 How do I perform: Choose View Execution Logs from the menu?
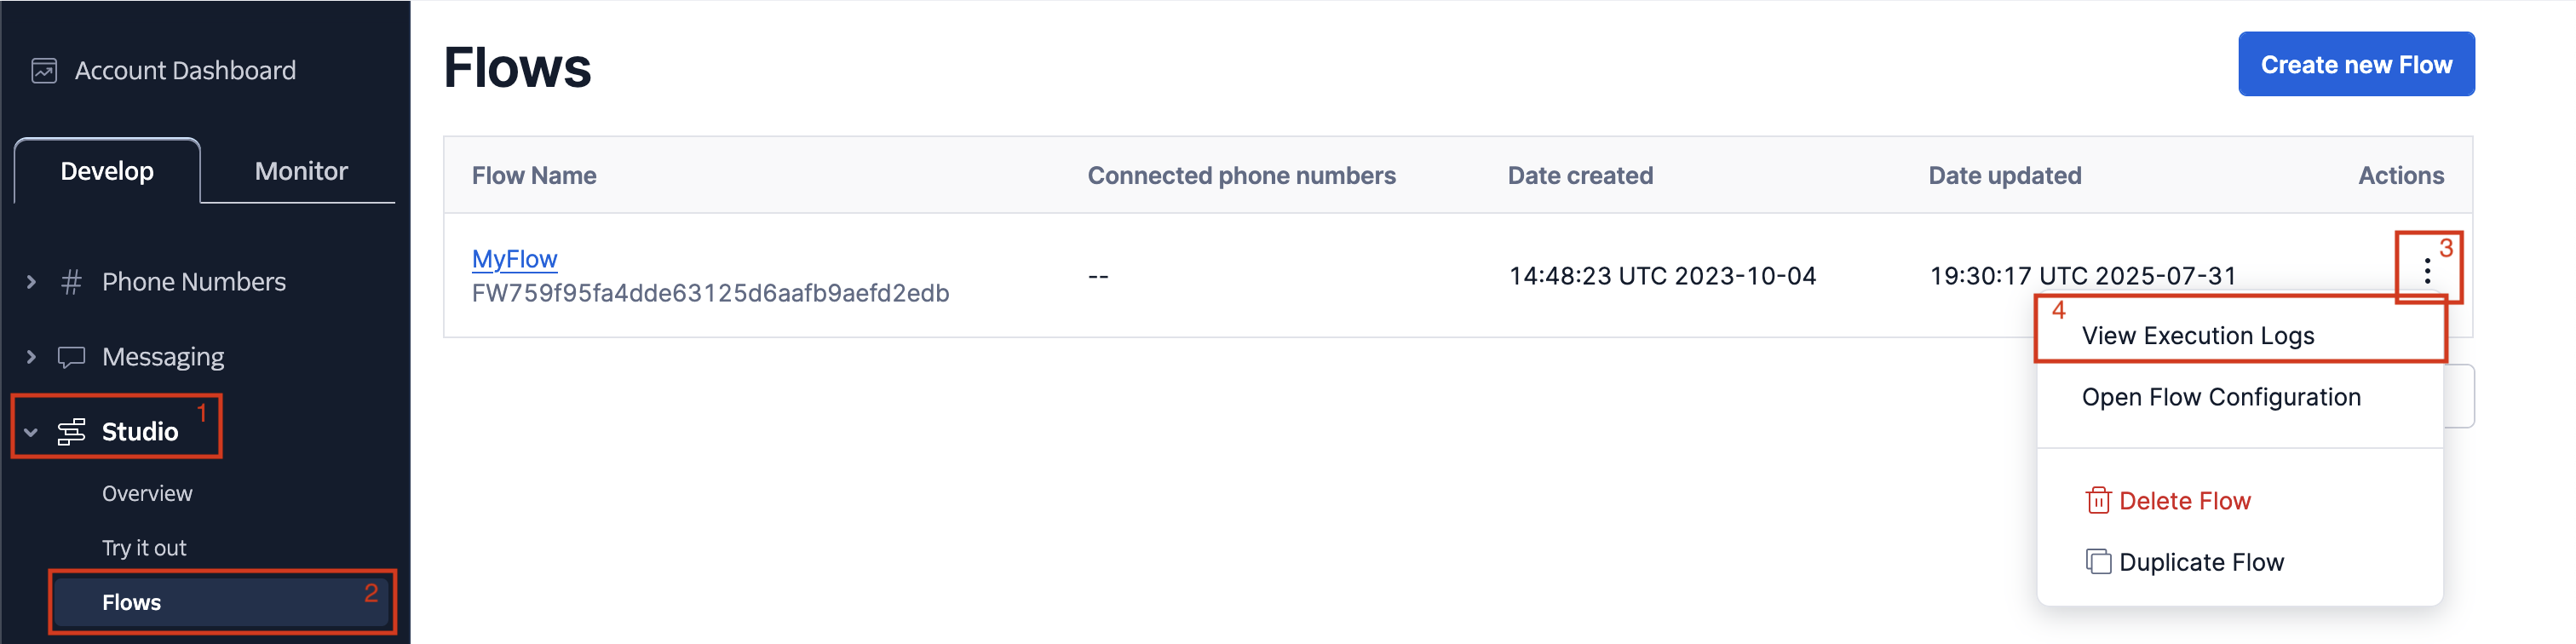(2196, 335)
